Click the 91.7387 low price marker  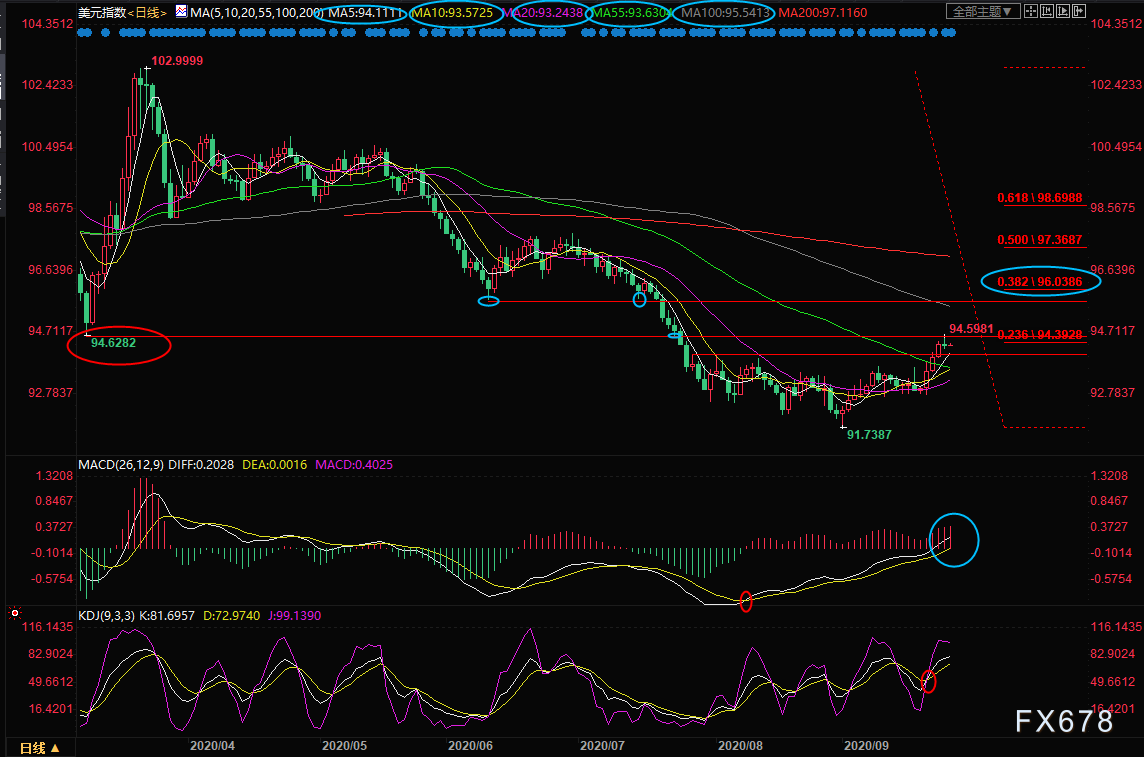point(869,435)
